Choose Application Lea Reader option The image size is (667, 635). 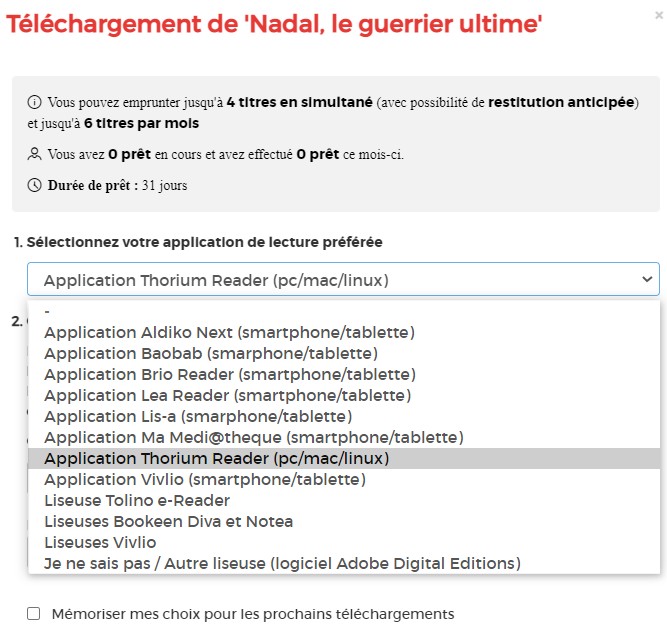click(x=227, y=395)
